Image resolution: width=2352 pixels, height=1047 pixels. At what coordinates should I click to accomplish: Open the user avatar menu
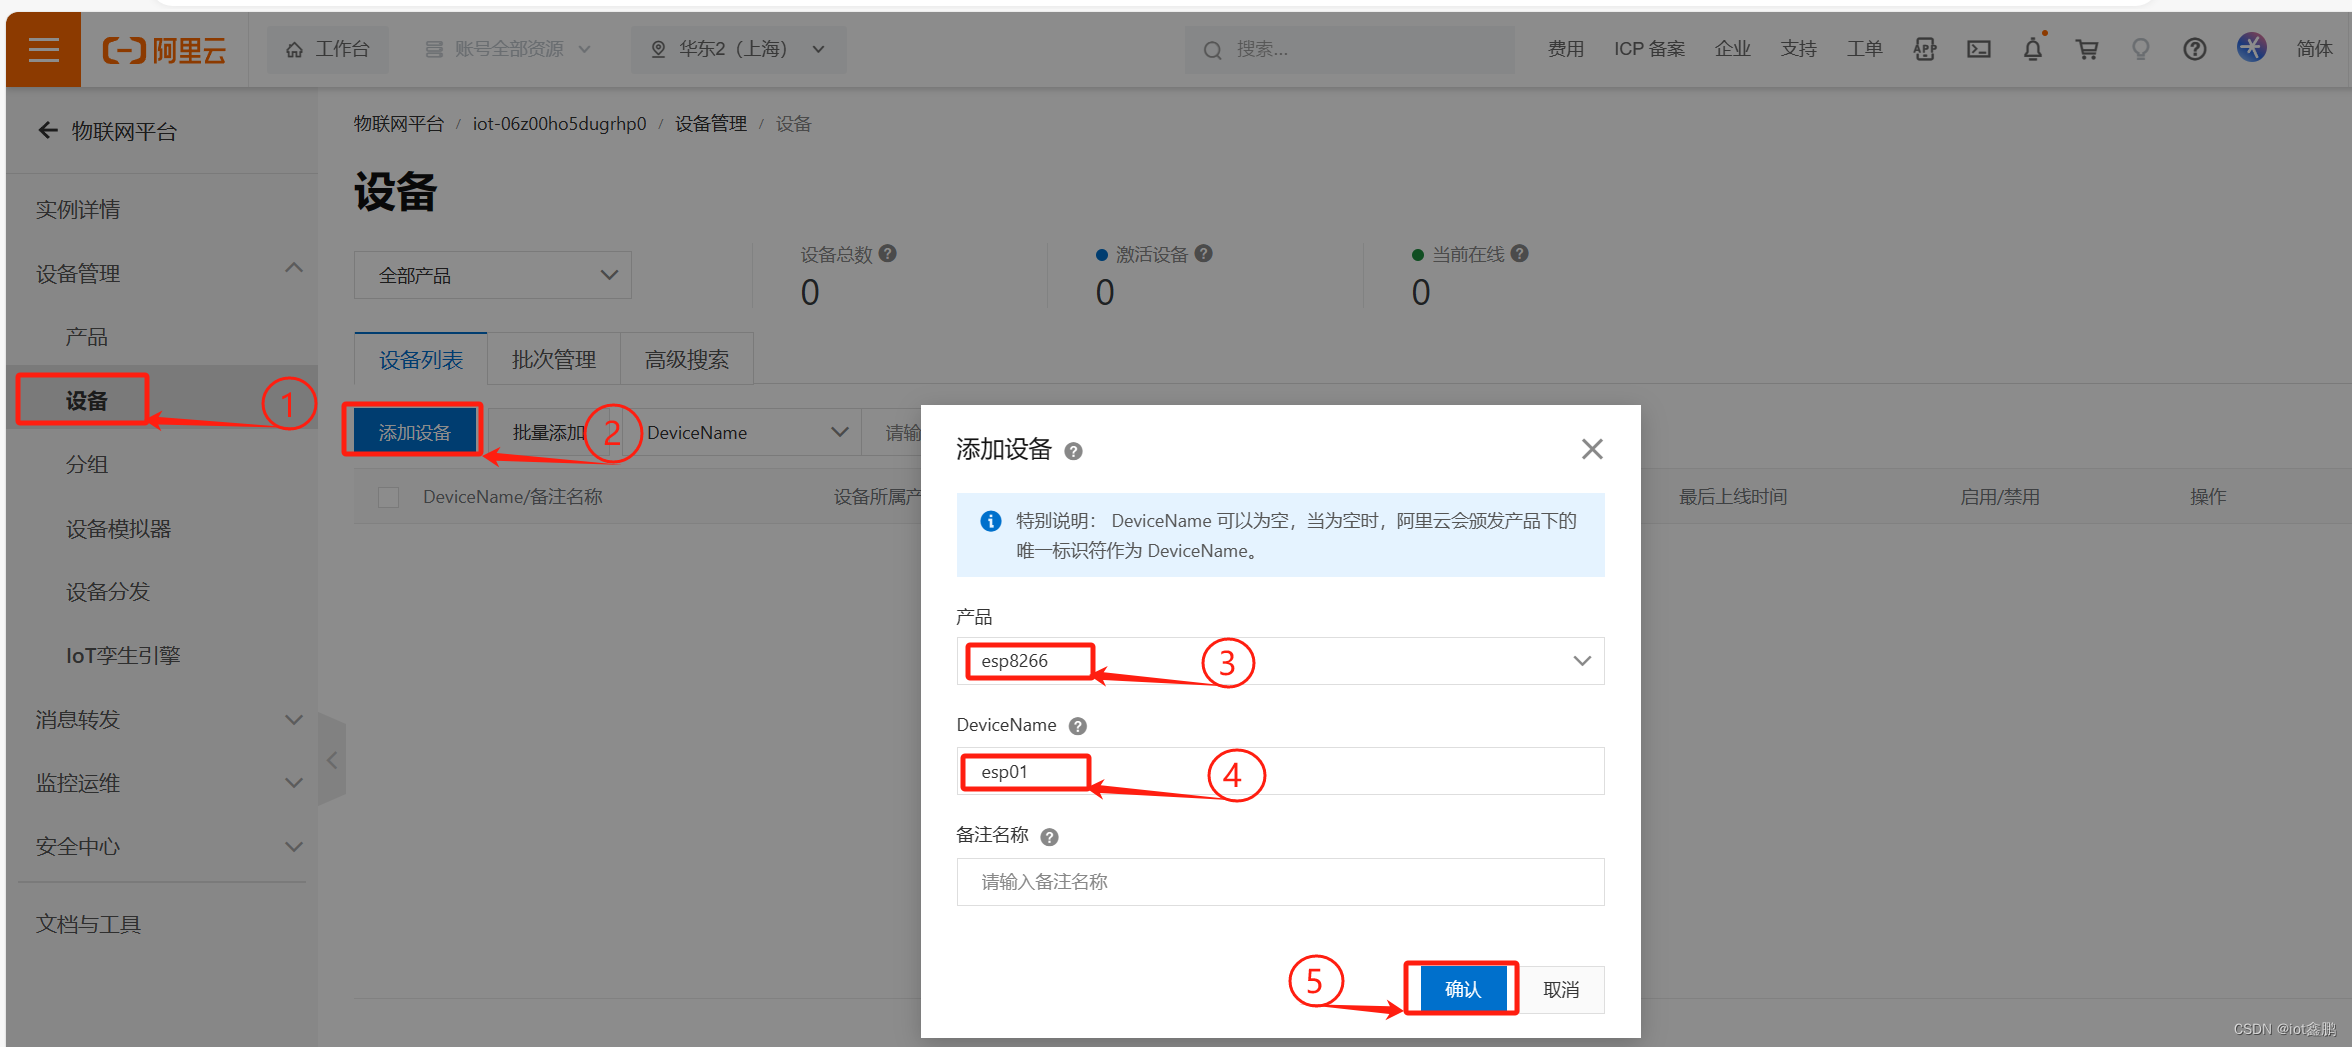click(2251, 47)
